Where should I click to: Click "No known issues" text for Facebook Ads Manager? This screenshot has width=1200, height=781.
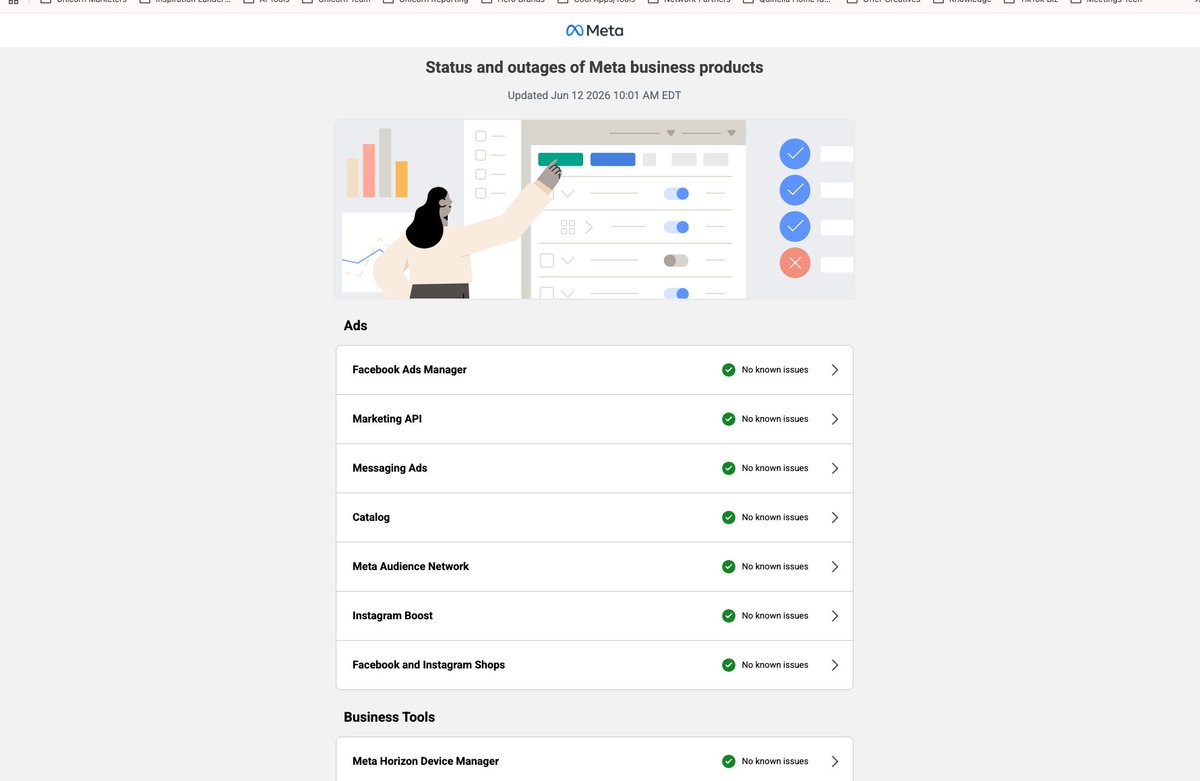[775, 370]
